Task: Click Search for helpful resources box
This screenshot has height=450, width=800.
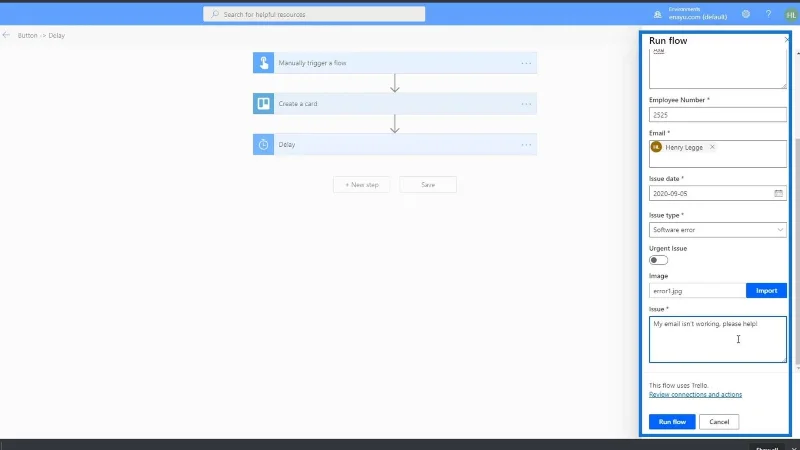Action: pyautogui.click(x=314, y=14)
